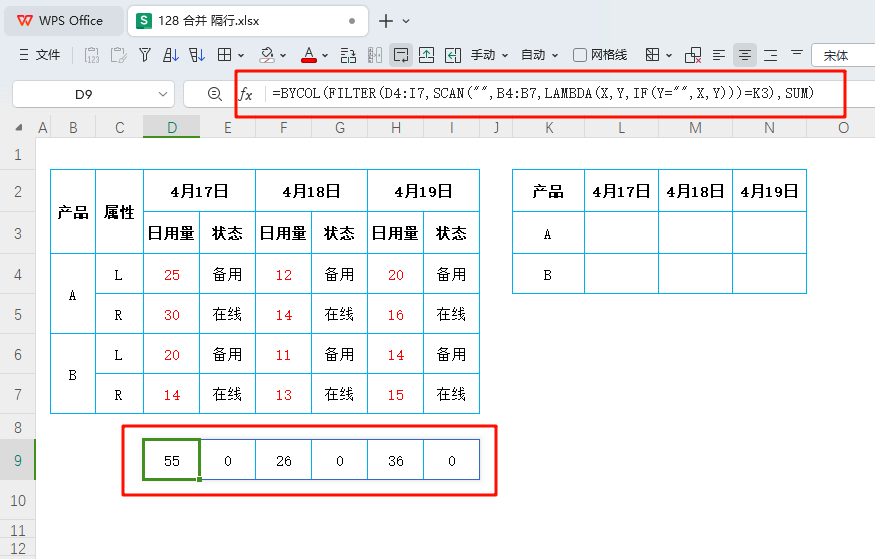Open the 文件 menu
875x559 pixels.
click(x=39, y=55)
